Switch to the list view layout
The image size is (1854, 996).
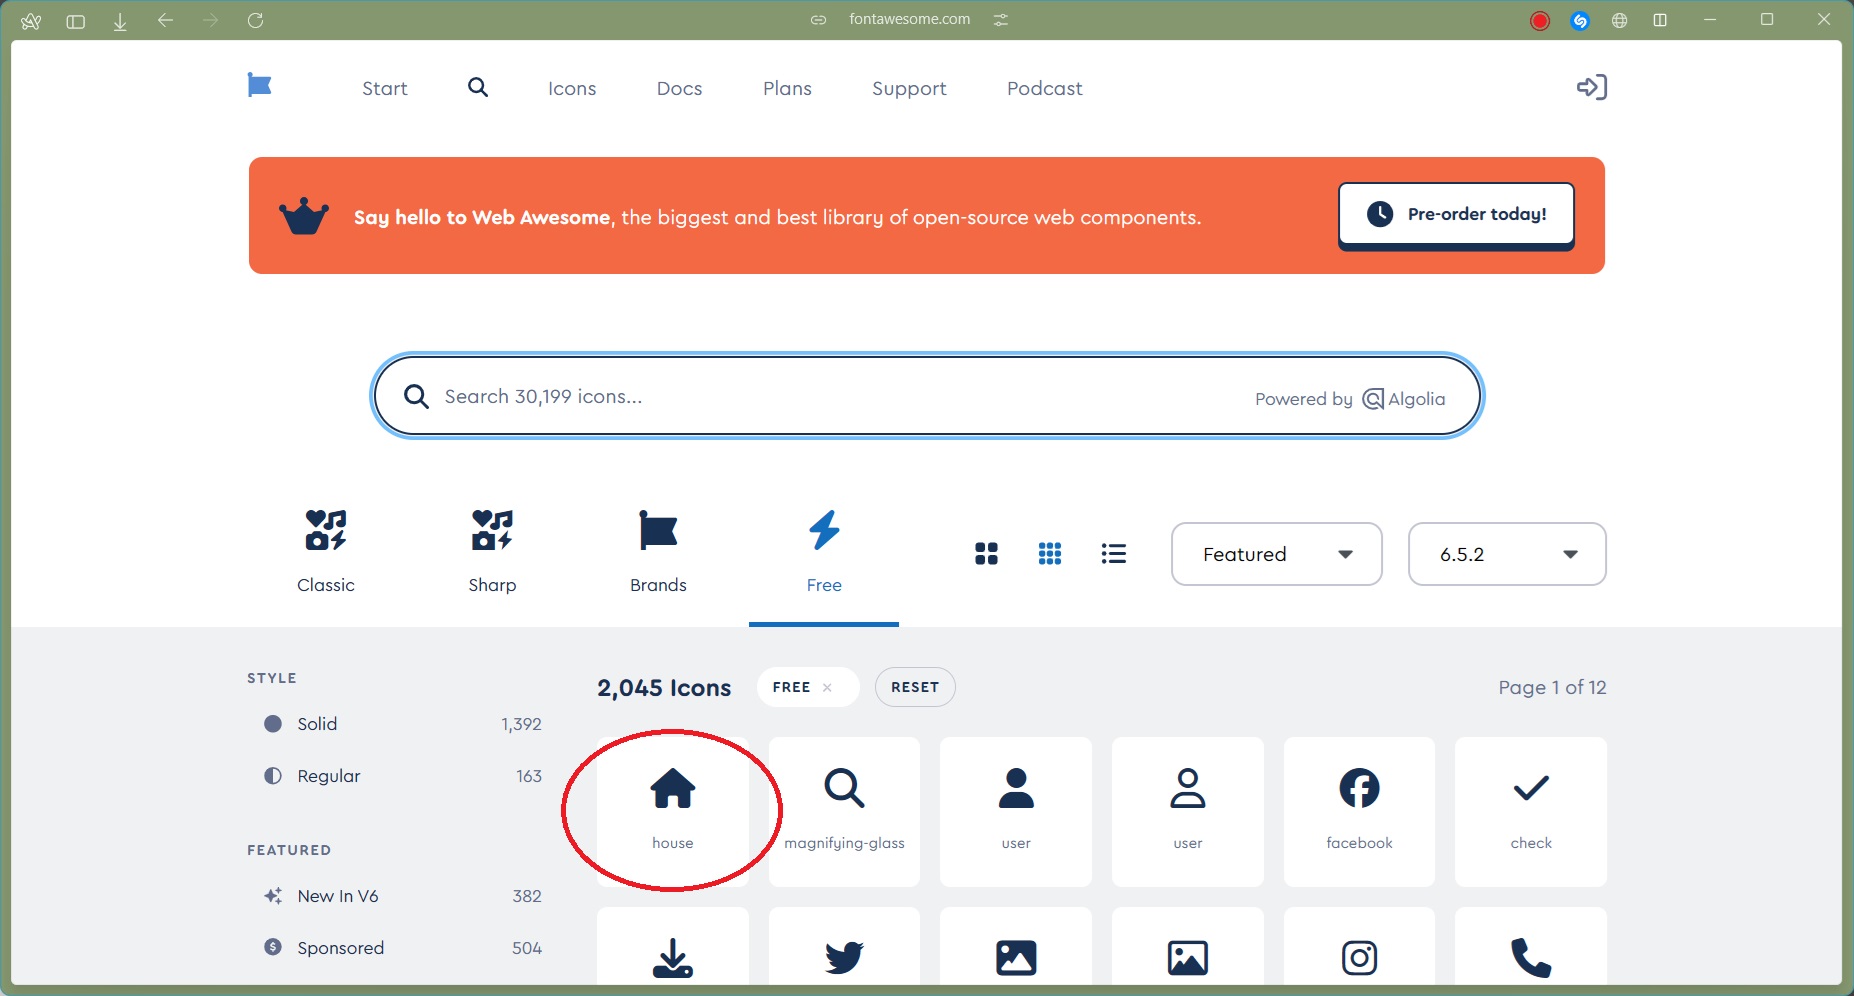(x=1113, y=554)
